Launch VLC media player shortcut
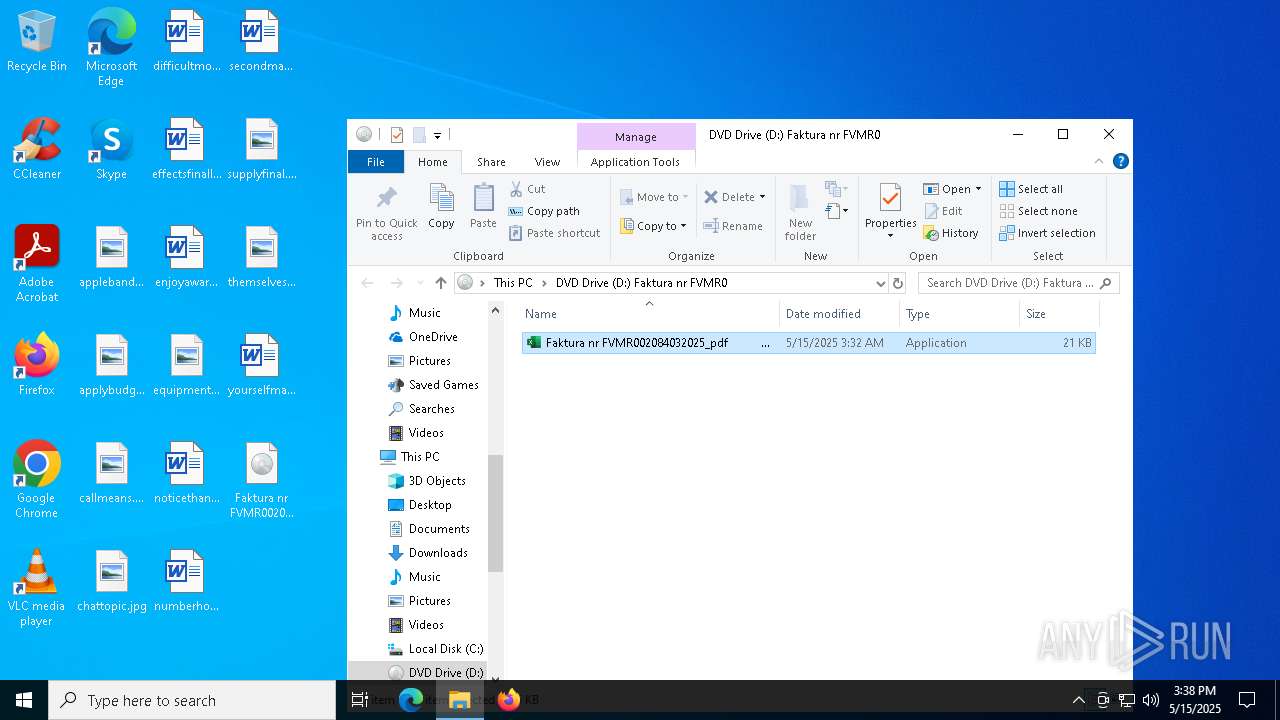1280x720 pixels. [x=37, y=588]
